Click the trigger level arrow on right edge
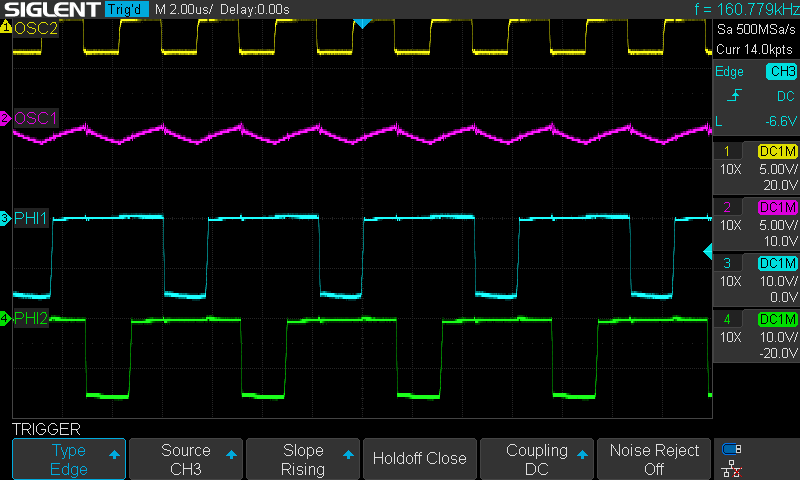Screen dimensions: 800x480 pyautogui.click(x=708, y=251)
